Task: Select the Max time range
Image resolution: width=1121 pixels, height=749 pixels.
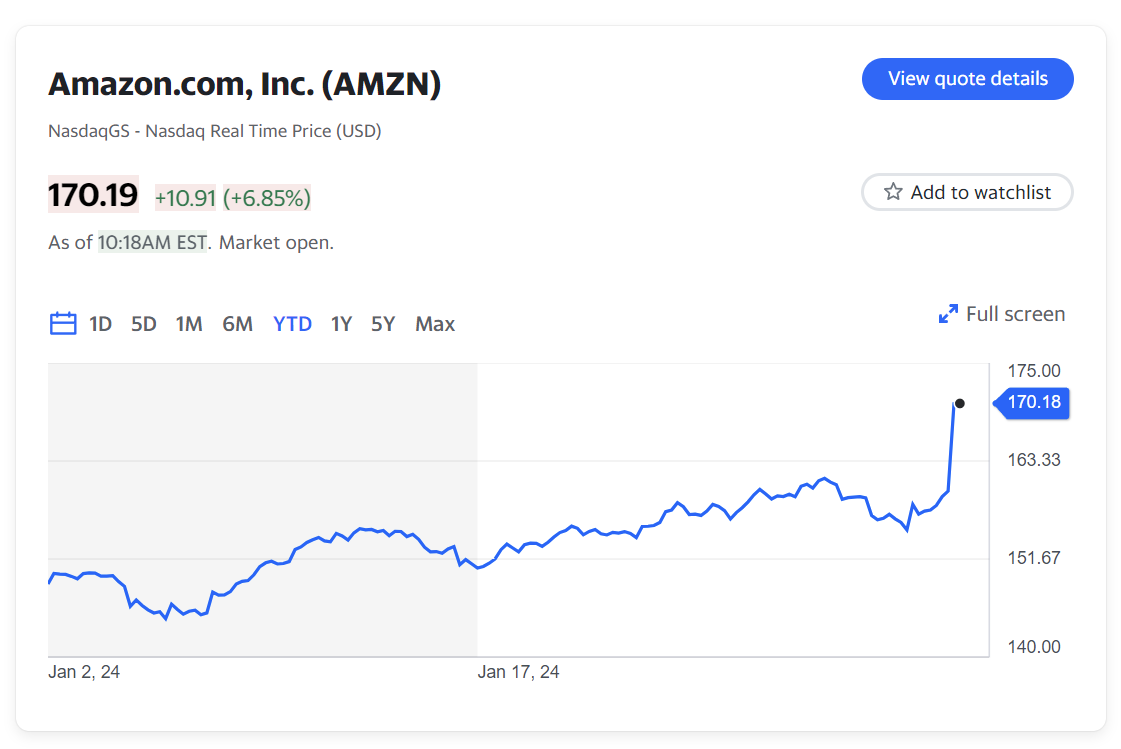Action: coord(435,324)
